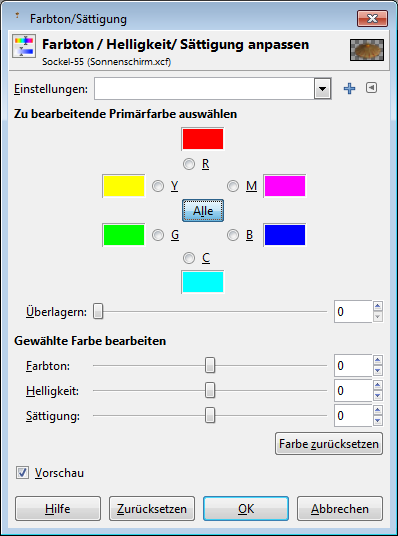Decrease the Sättigung value with down arrow
398x536 pixels.
pos(377,421)
